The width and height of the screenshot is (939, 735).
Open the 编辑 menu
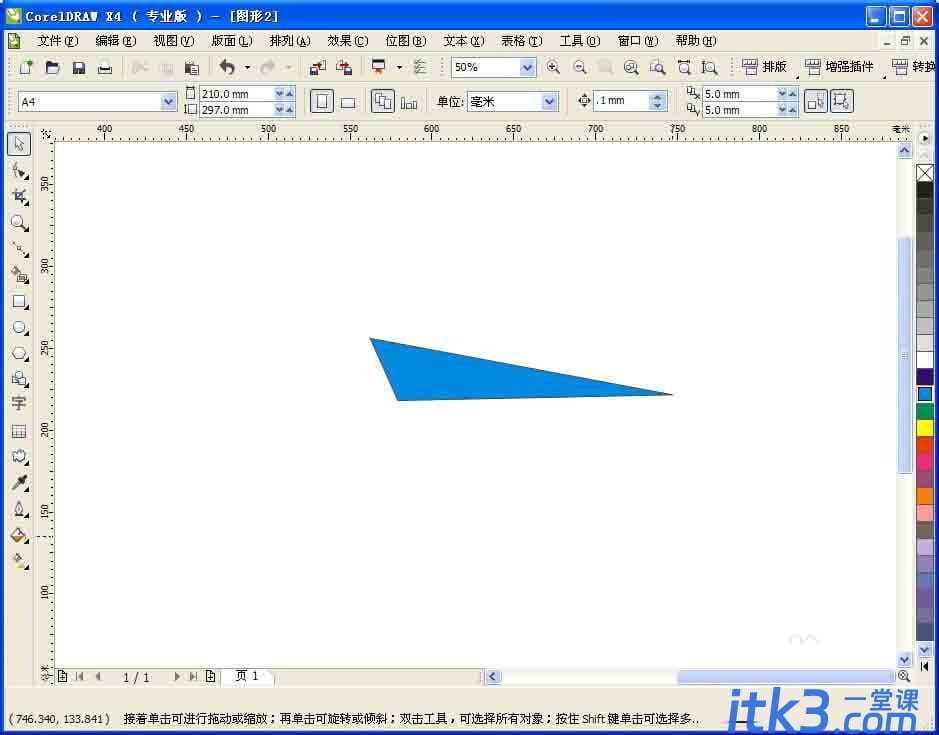tap(116, 41)
